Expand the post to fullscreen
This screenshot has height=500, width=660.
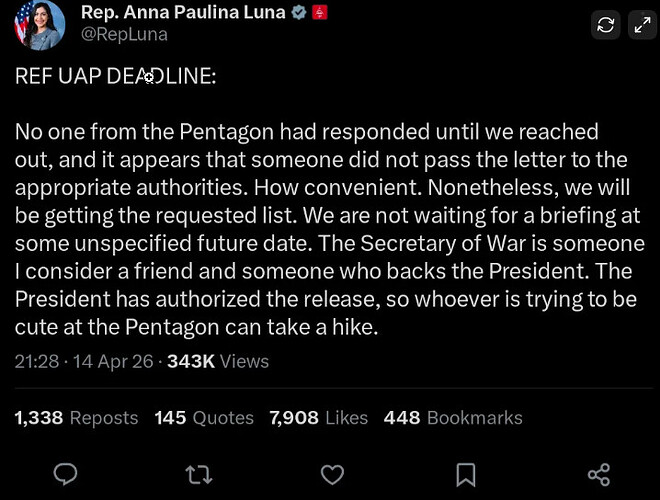(x=640, y=26)
